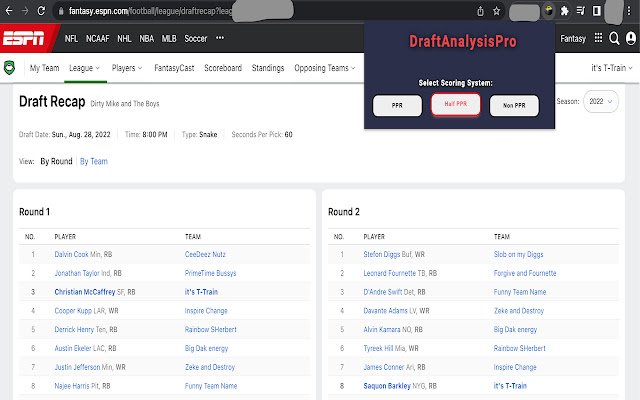640x400 pixels.
Task: Open the CeeDeez Nutz team link
Action: point(205,254)
